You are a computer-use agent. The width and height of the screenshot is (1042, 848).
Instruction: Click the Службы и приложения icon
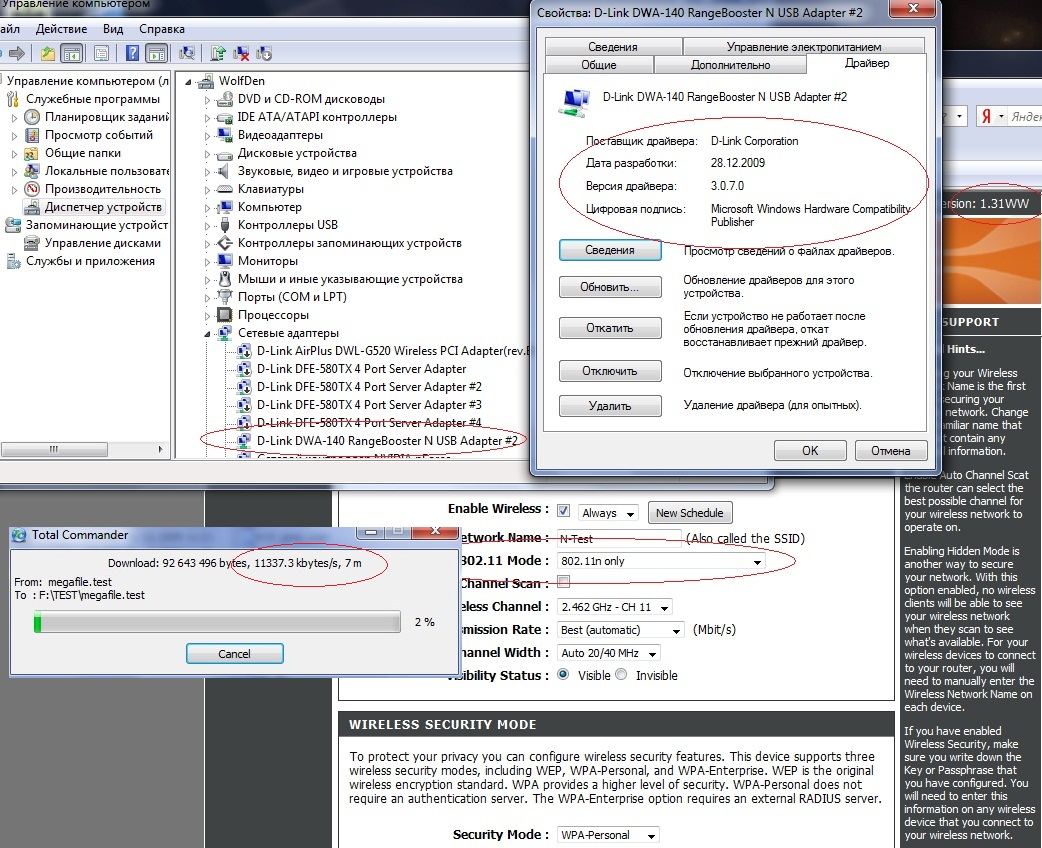point(13,261)
